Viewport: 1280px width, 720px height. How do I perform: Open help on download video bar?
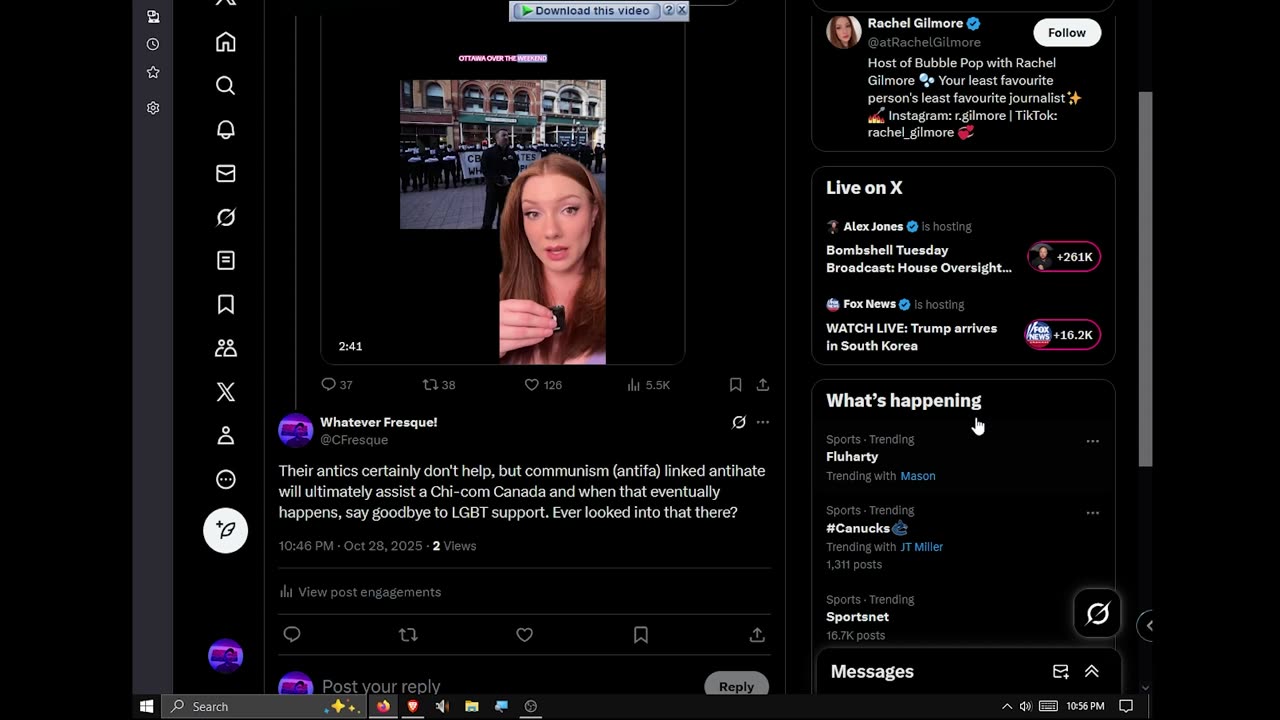(x=669, y=10)
